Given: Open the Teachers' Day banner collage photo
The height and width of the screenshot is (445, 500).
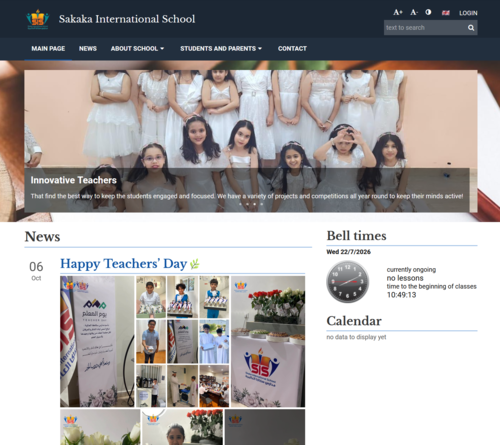Looking at the screenshot, I should (97, 341).
